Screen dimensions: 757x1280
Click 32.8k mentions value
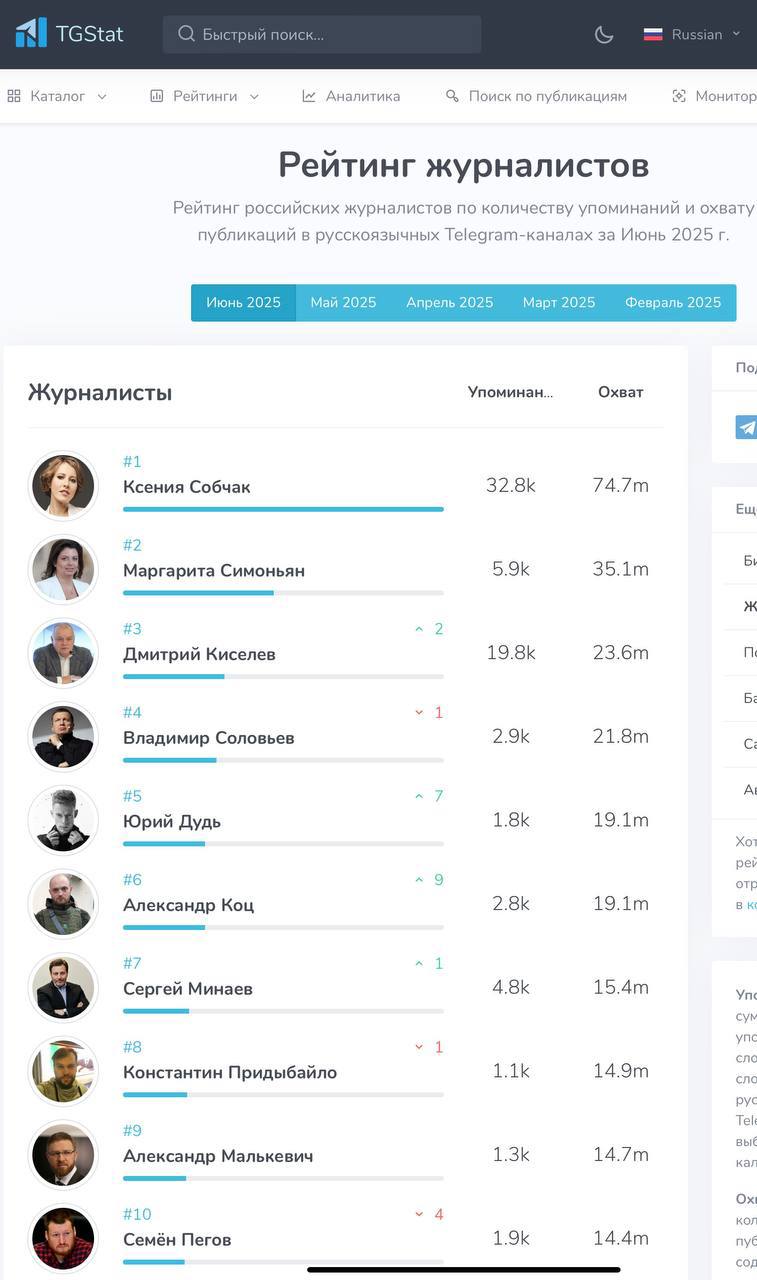pyautogui.click(x=511, y=486)
